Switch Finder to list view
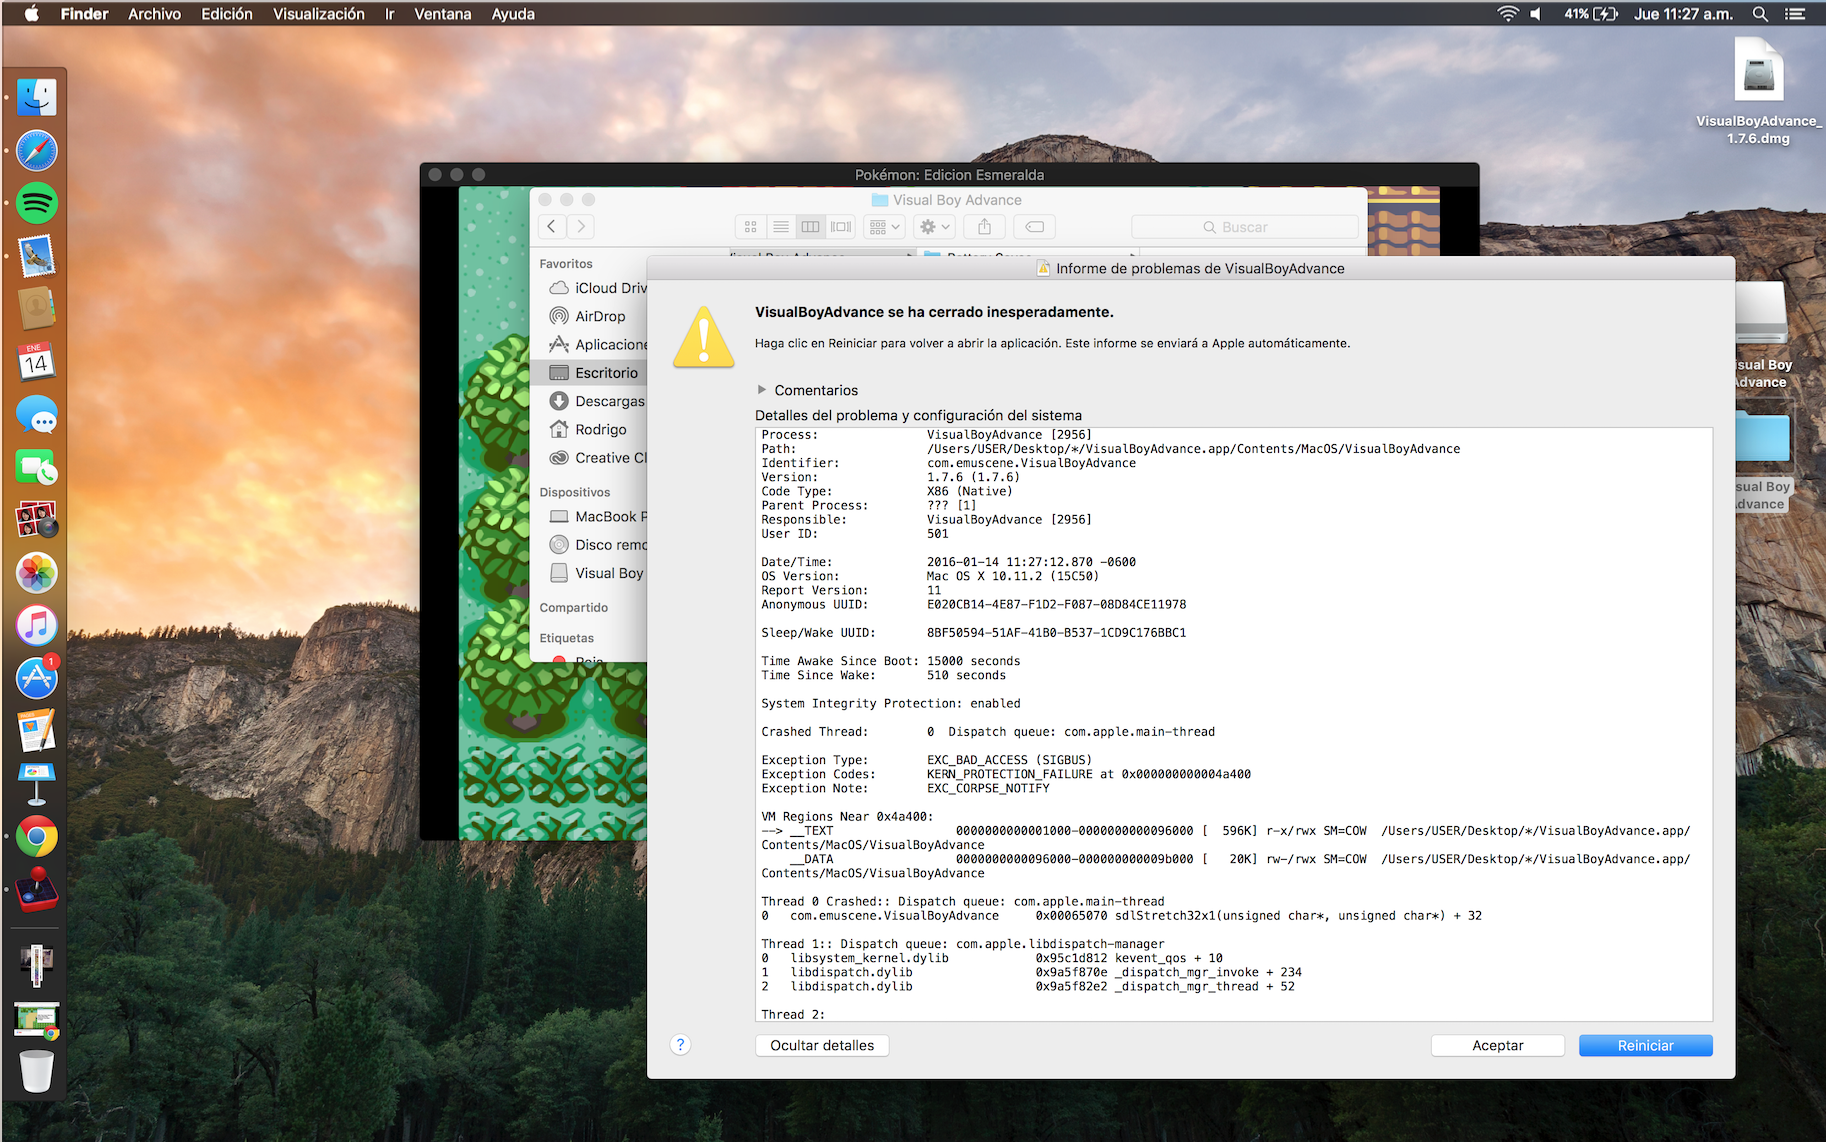The image size is (1826, 1142). tap(781, 227)
